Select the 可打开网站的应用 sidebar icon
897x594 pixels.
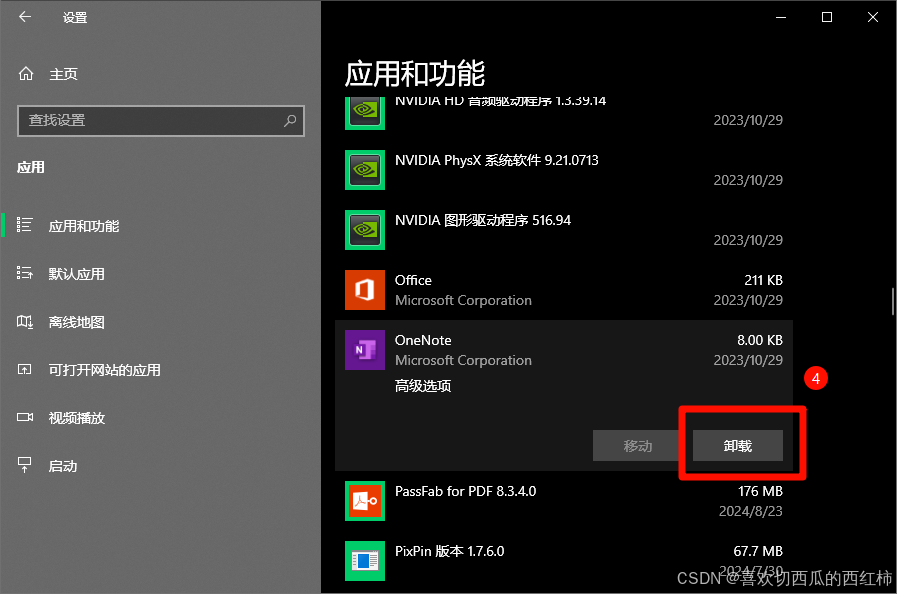tap(25, 369)
